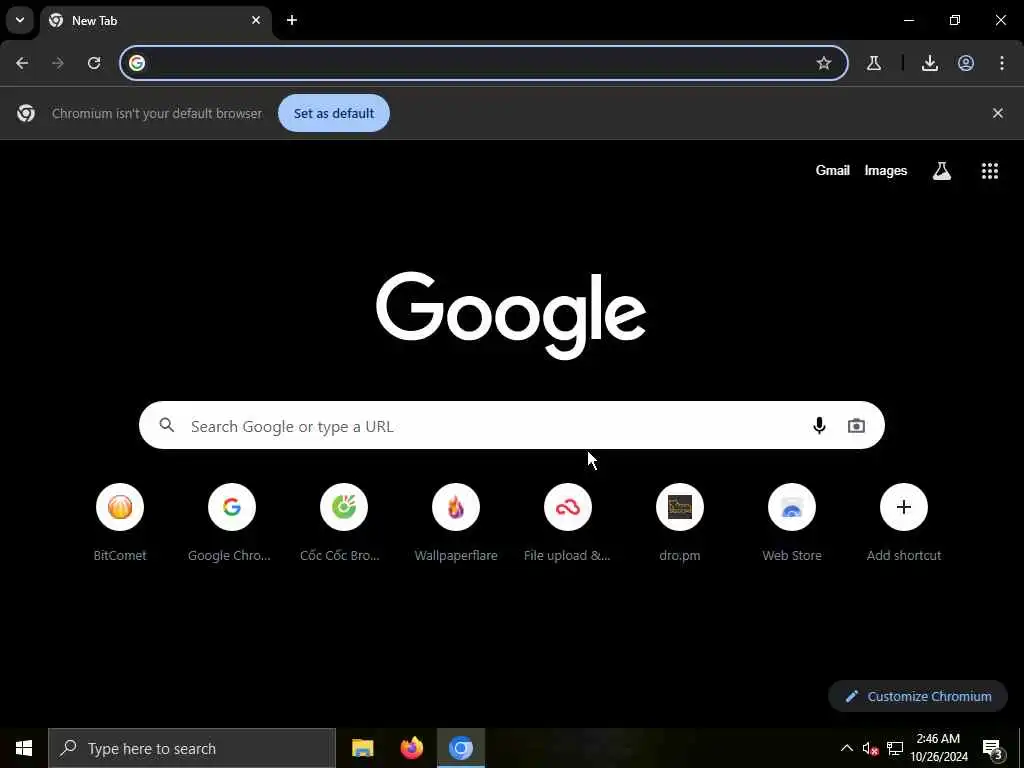
Task: Minimize the Chromium window
Action: click(x=909, y=20)
